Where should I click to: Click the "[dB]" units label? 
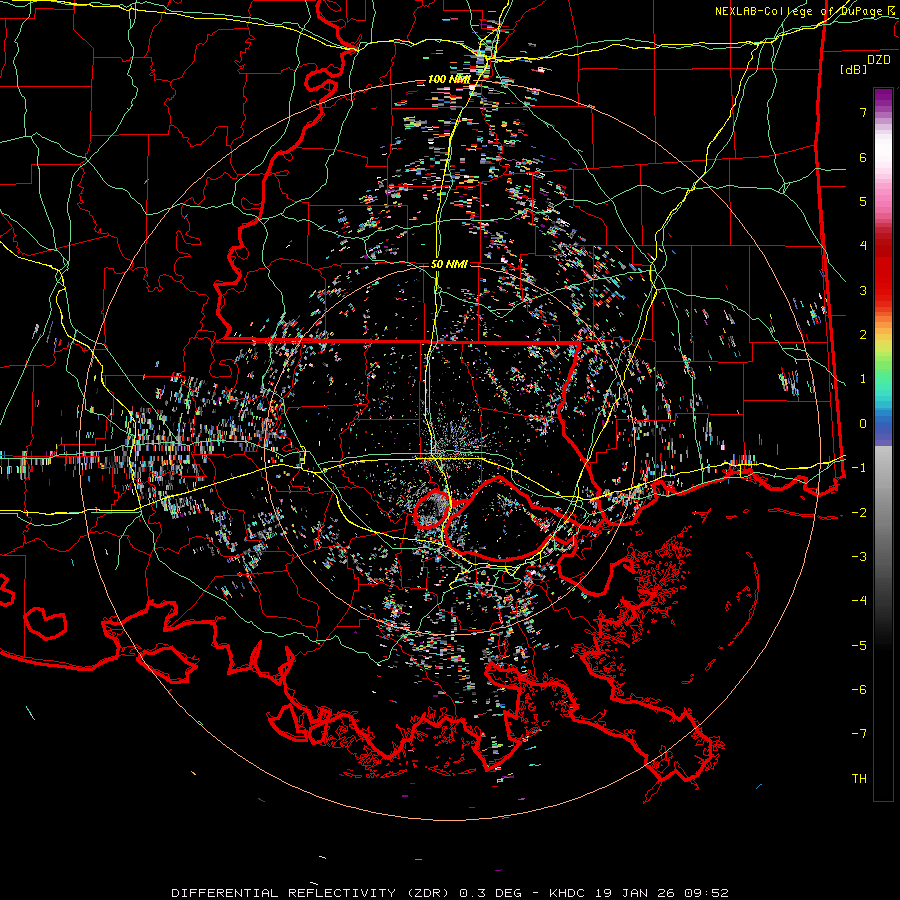coord(854,69)
